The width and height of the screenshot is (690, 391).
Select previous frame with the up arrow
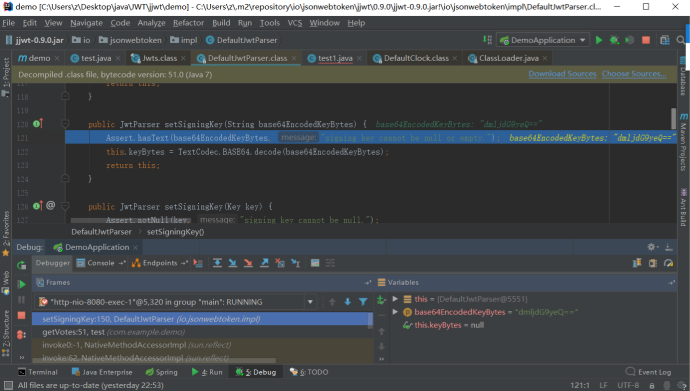click(x=332, y=302)
